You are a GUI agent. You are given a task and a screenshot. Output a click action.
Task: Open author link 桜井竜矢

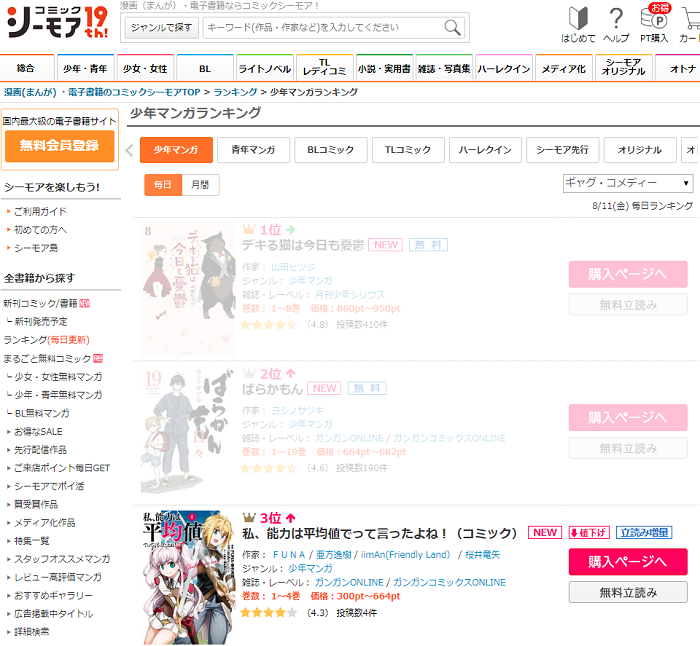pyautogui.click(x=482, y=555)
